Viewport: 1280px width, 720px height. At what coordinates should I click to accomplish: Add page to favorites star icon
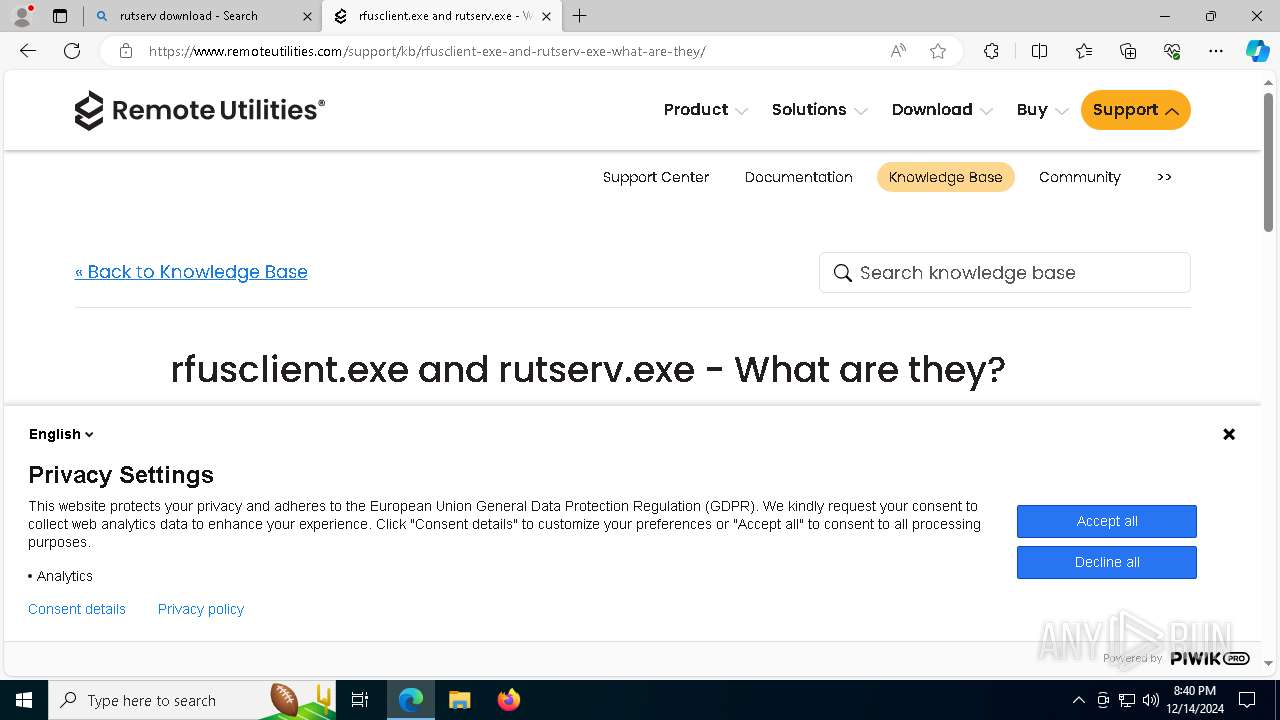(938, 51)
